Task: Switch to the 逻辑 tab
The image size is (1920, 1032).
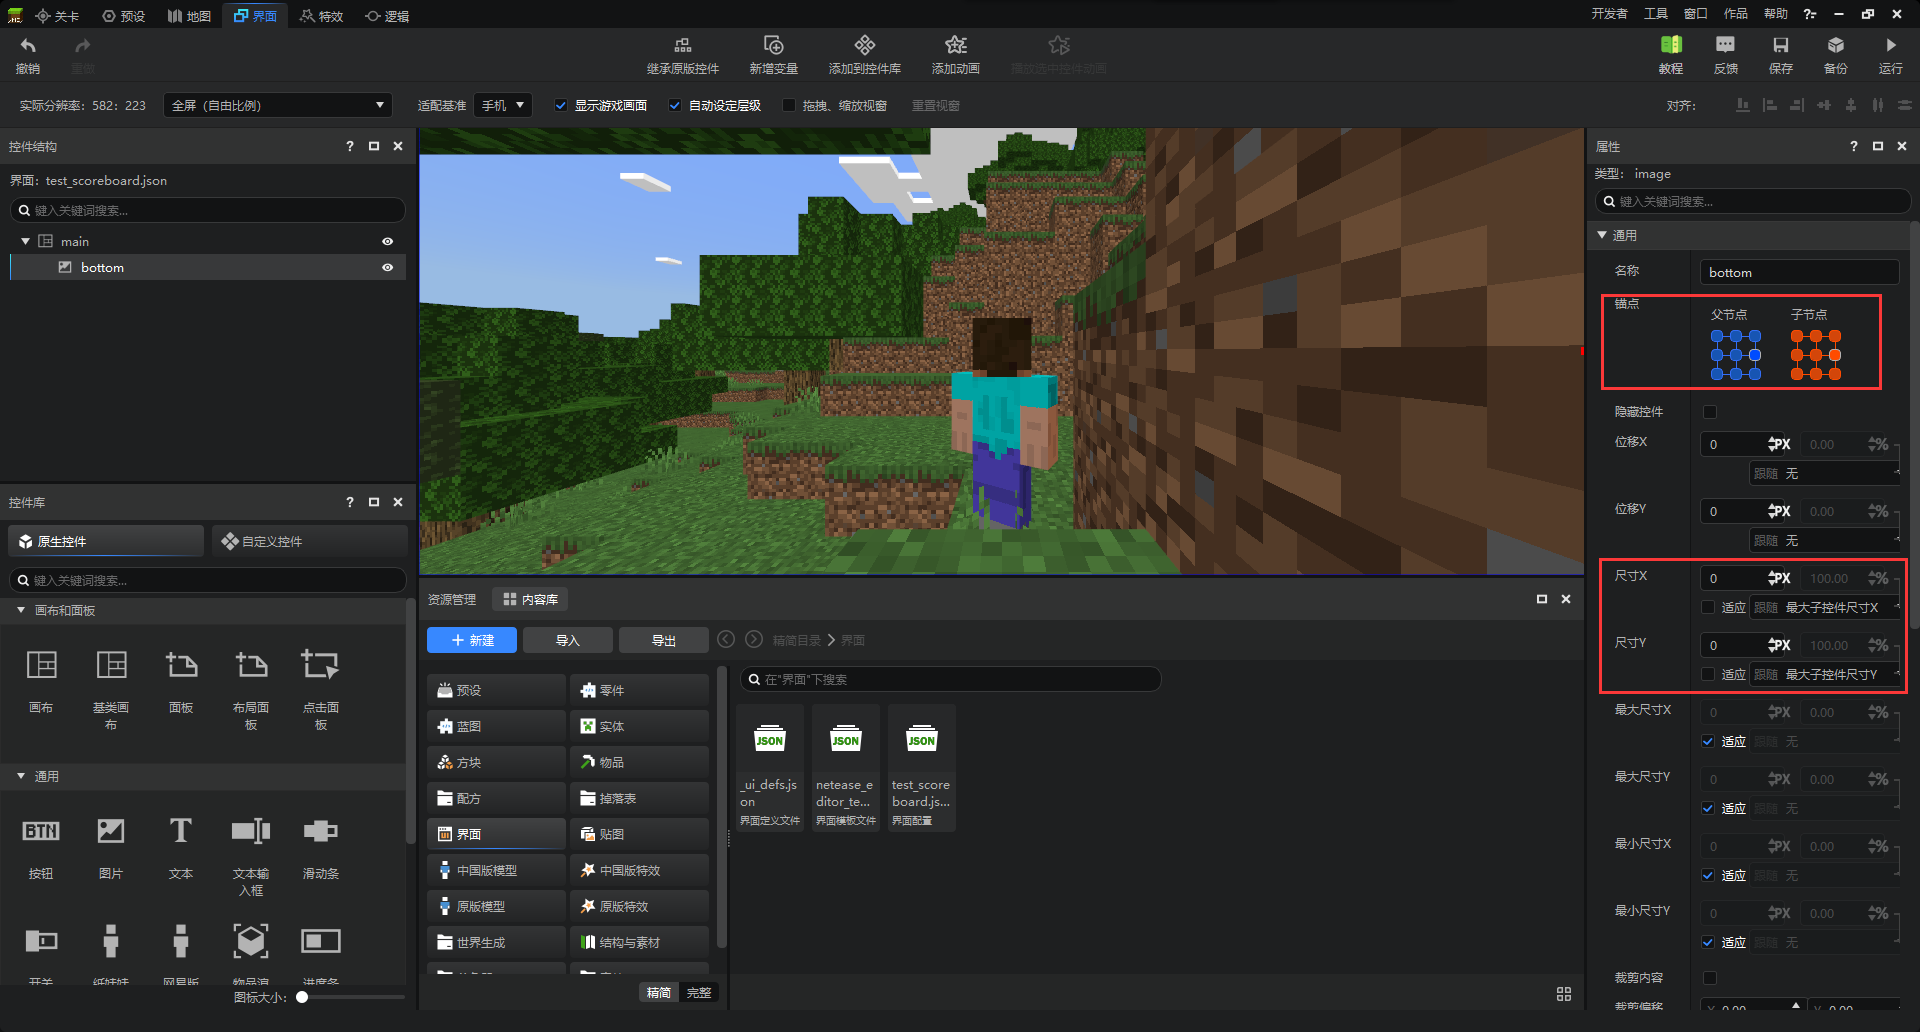Action: coord(387,16)
